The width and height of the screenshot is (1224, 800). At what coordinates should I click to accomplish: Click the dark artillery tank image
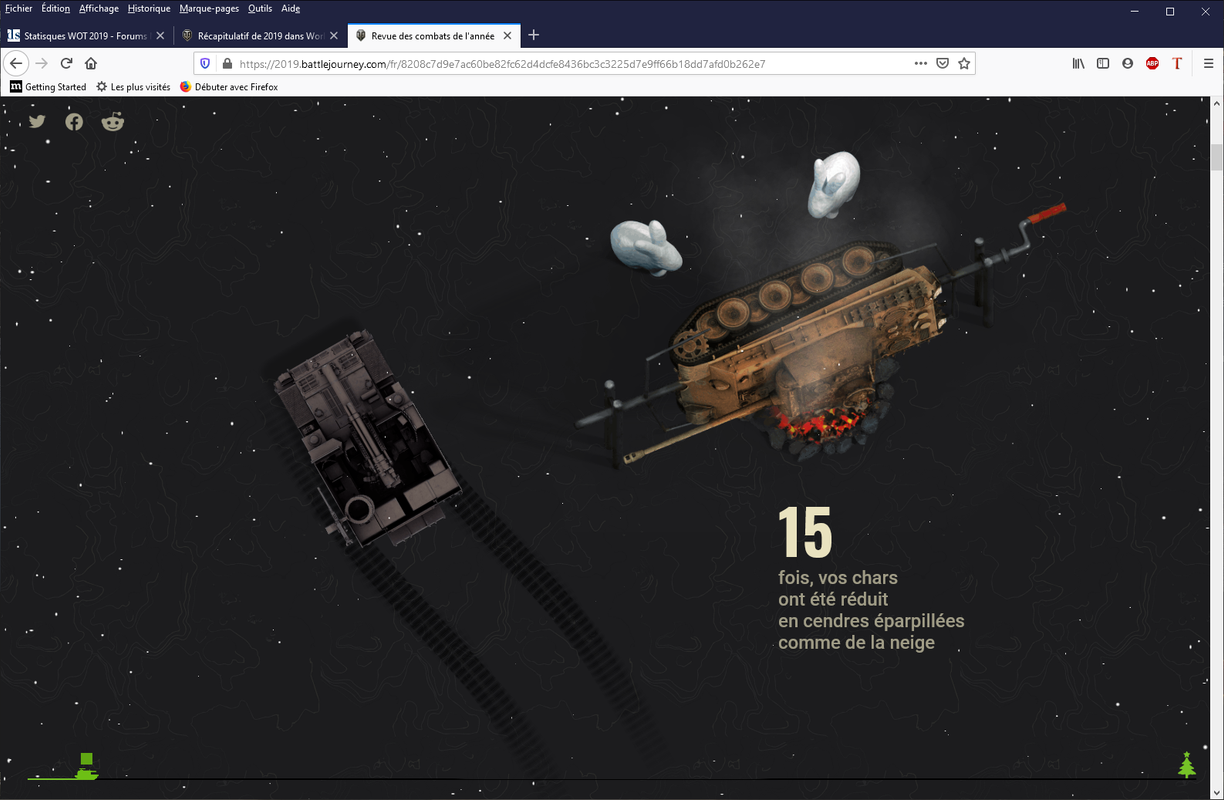pos(367,440)
